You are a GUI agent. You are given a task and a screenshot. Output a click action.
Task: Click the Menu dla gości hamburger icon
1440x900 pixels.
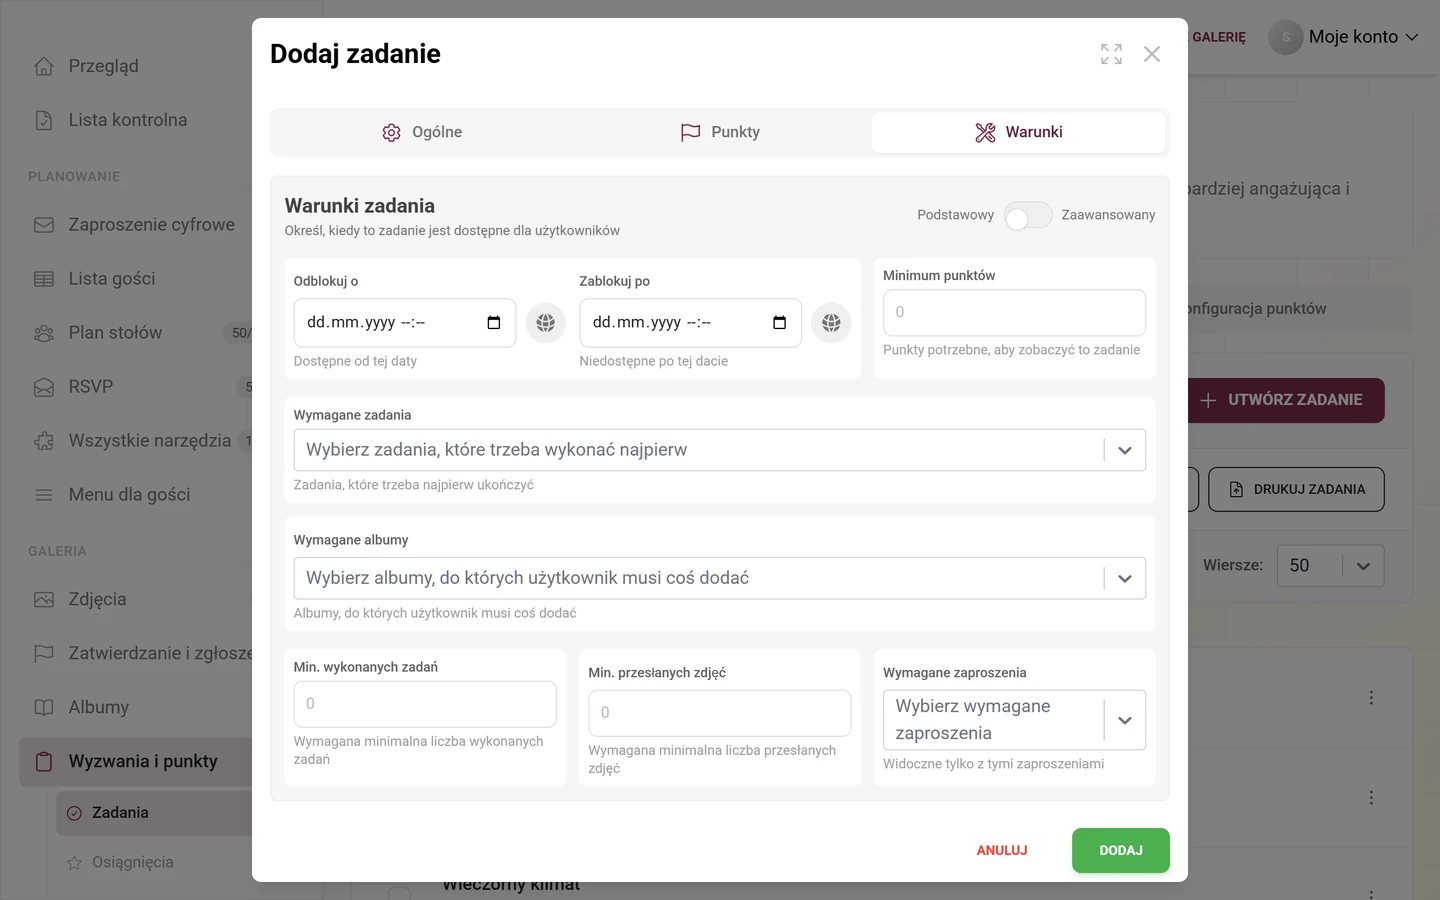tap(44, 495)
